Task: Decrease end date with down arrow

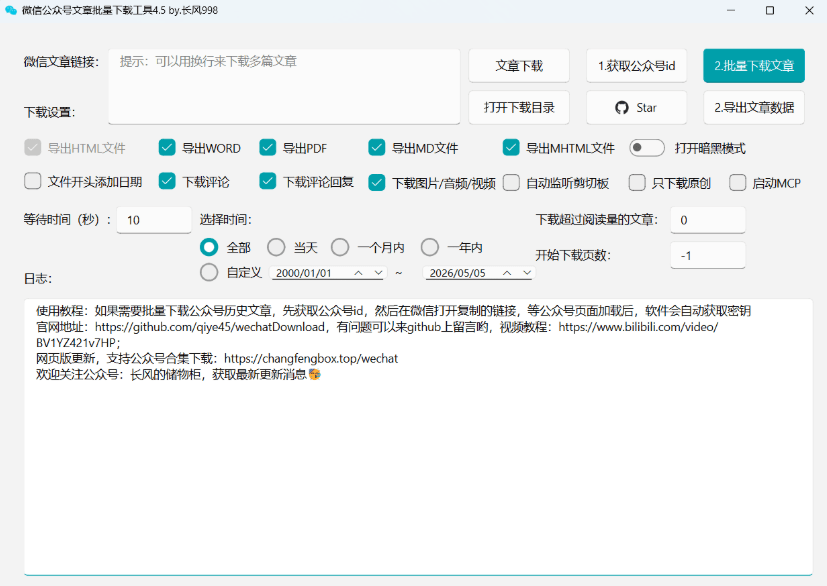Action: click(527, 273)
